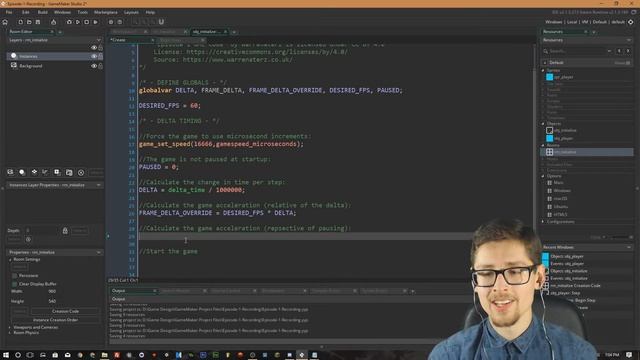This screenshot has height=360, width=640.
Task: Open Game Options gear in the toolbar
Action: tap(111, 22)
